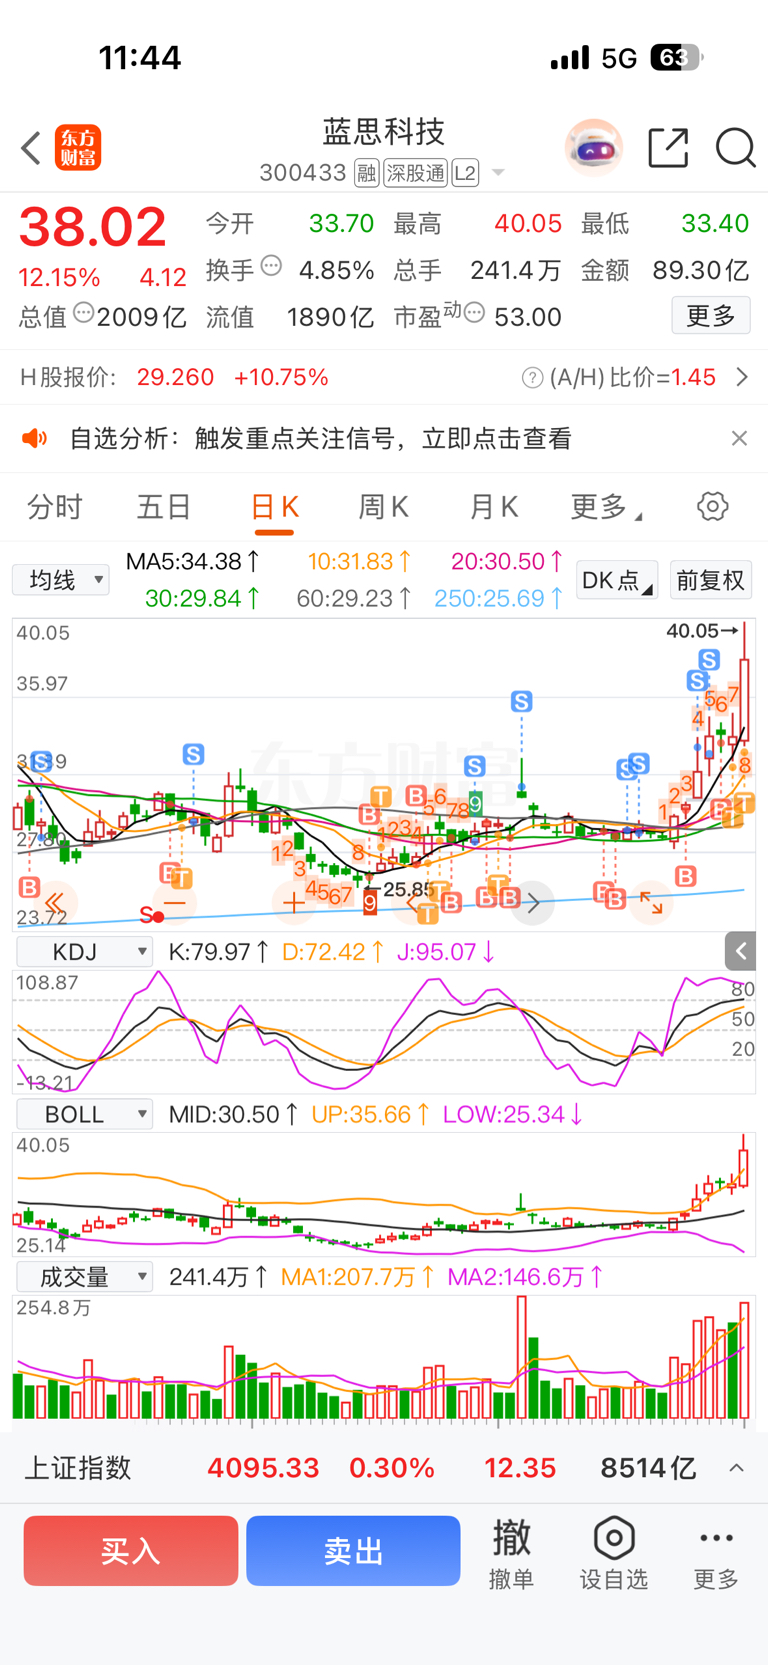Tap the info icon next to 总值
Image resolution: width=769 pixels, height=1665 pixels.
coord(83,313)
